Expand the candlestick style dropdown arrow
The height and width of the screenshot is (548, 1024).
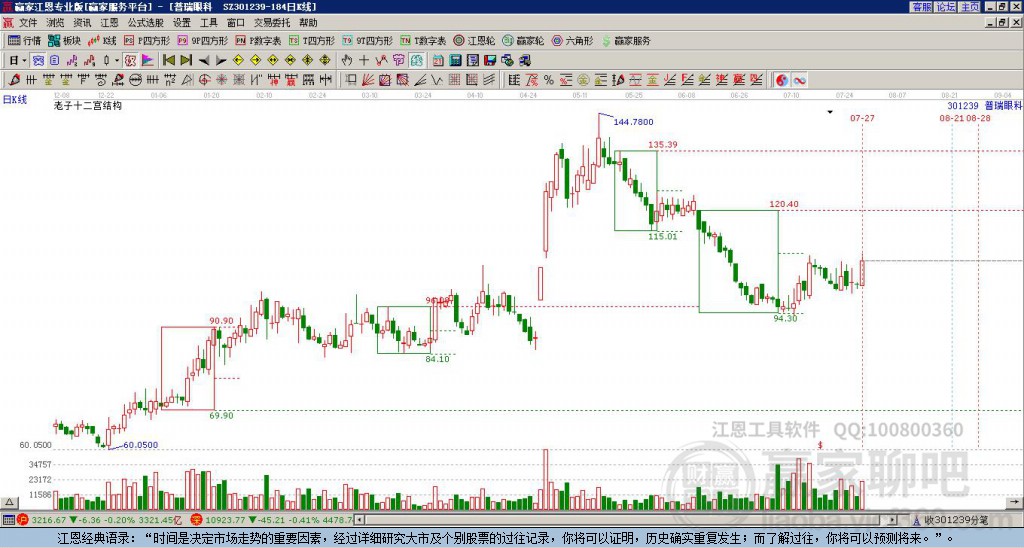(x=117, y=61)
